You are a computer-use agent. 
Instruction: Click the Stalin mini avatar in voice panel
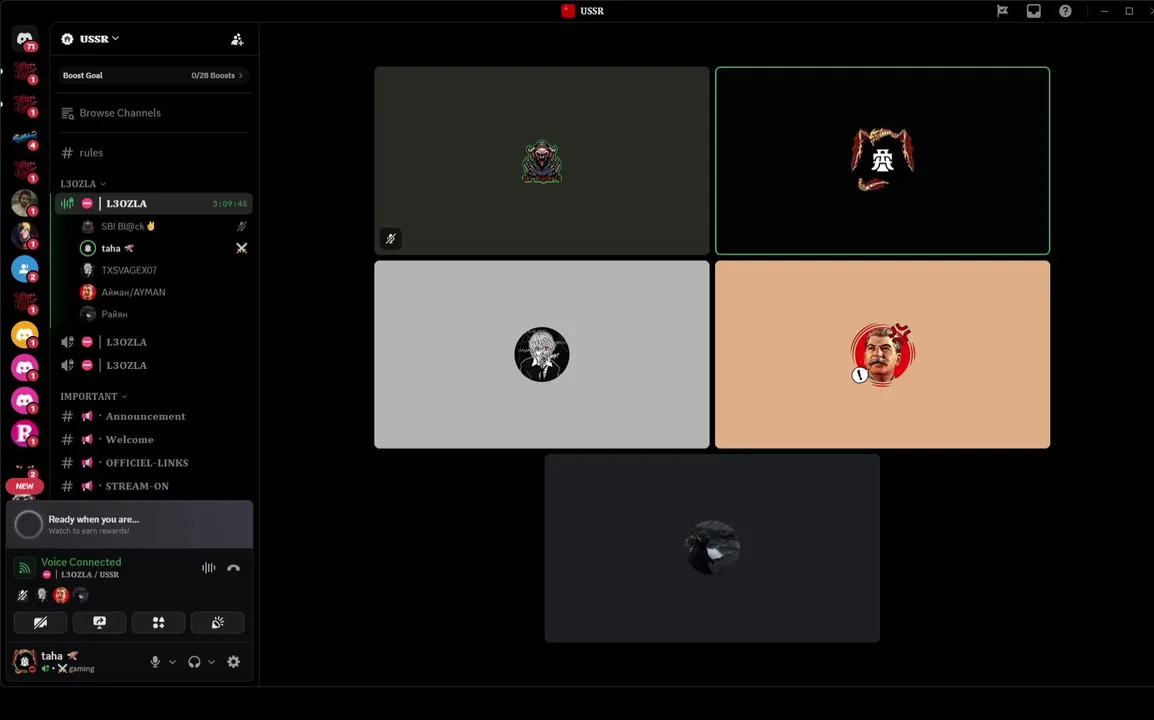61,595
